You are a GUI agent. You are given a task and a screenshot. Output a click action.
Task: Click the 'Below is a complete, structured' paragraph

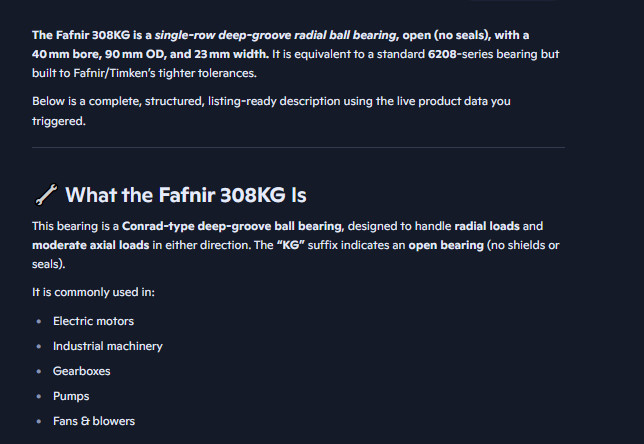tap(271, 111)
